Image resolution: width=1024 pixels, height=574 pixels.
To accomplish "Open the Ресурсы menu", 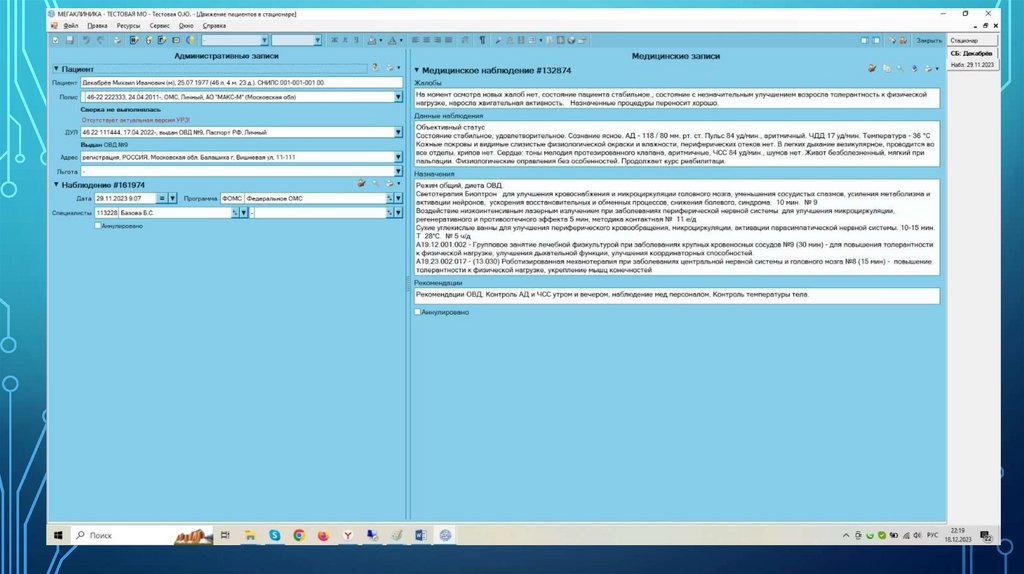I will pos(128,26).
